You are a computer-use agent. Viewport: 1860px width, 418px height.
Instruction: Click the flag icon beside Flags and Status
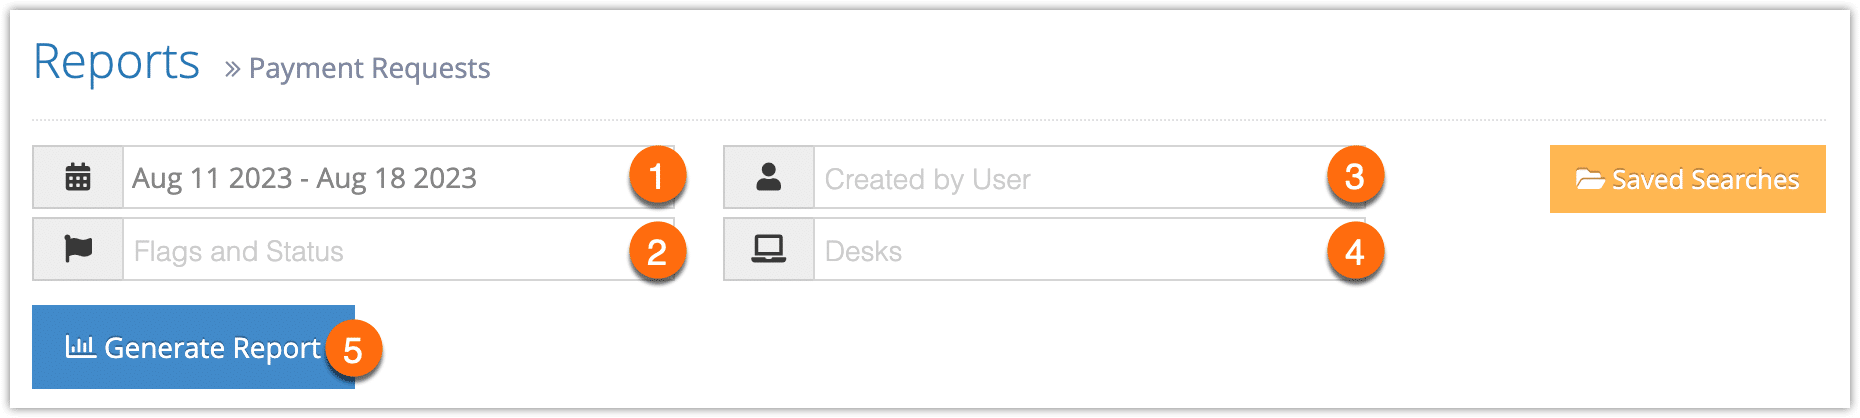(x=78, y=248)
